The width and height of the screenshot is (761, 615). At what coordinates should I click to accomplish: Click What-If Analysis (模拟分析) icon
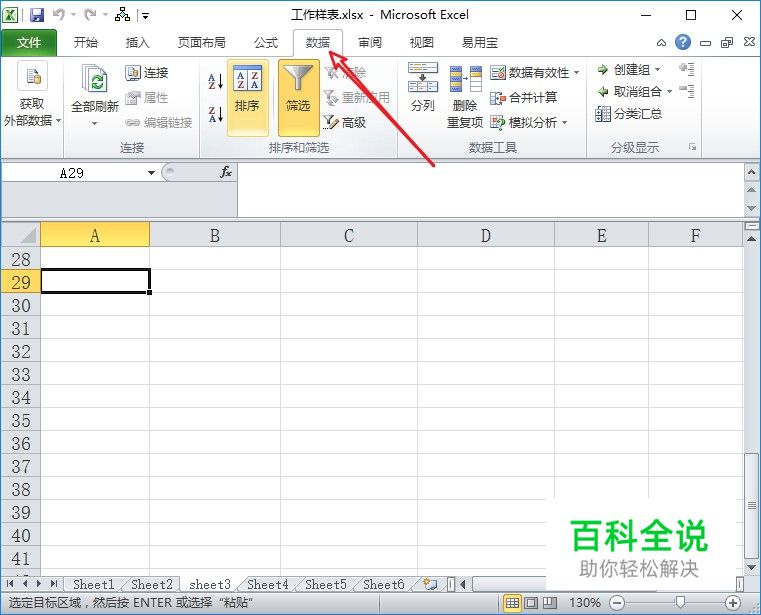point(498,122)
